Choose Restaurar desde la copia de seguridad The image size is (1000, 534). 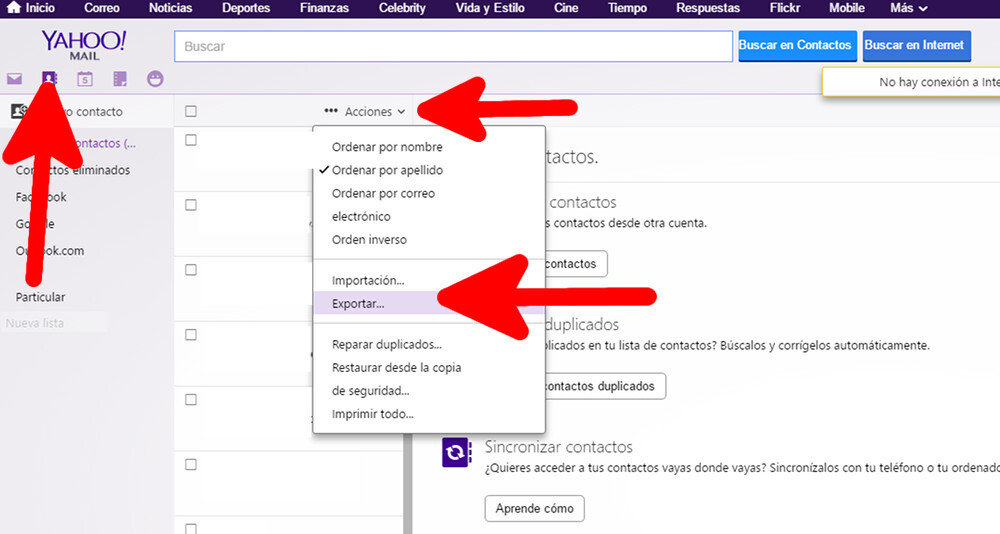click(396, 379)
